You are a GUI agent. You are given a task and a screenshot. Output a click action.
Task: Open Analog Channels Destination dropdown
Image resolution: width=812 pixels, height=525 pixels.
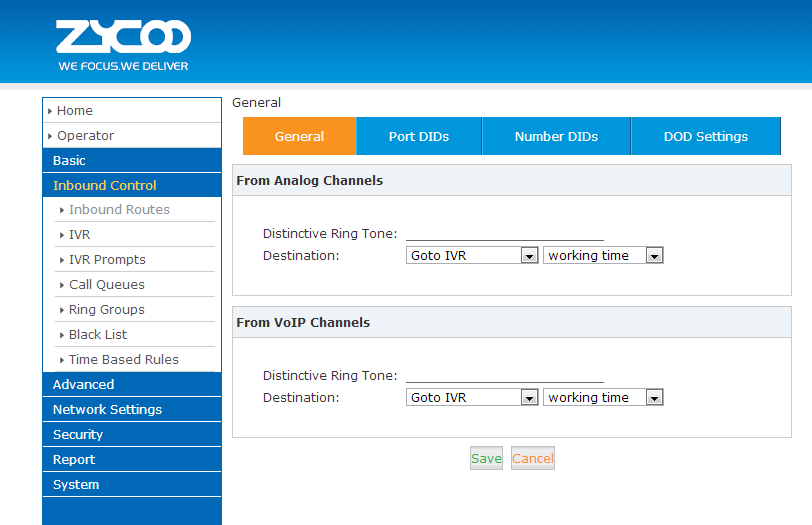[473, 256]
